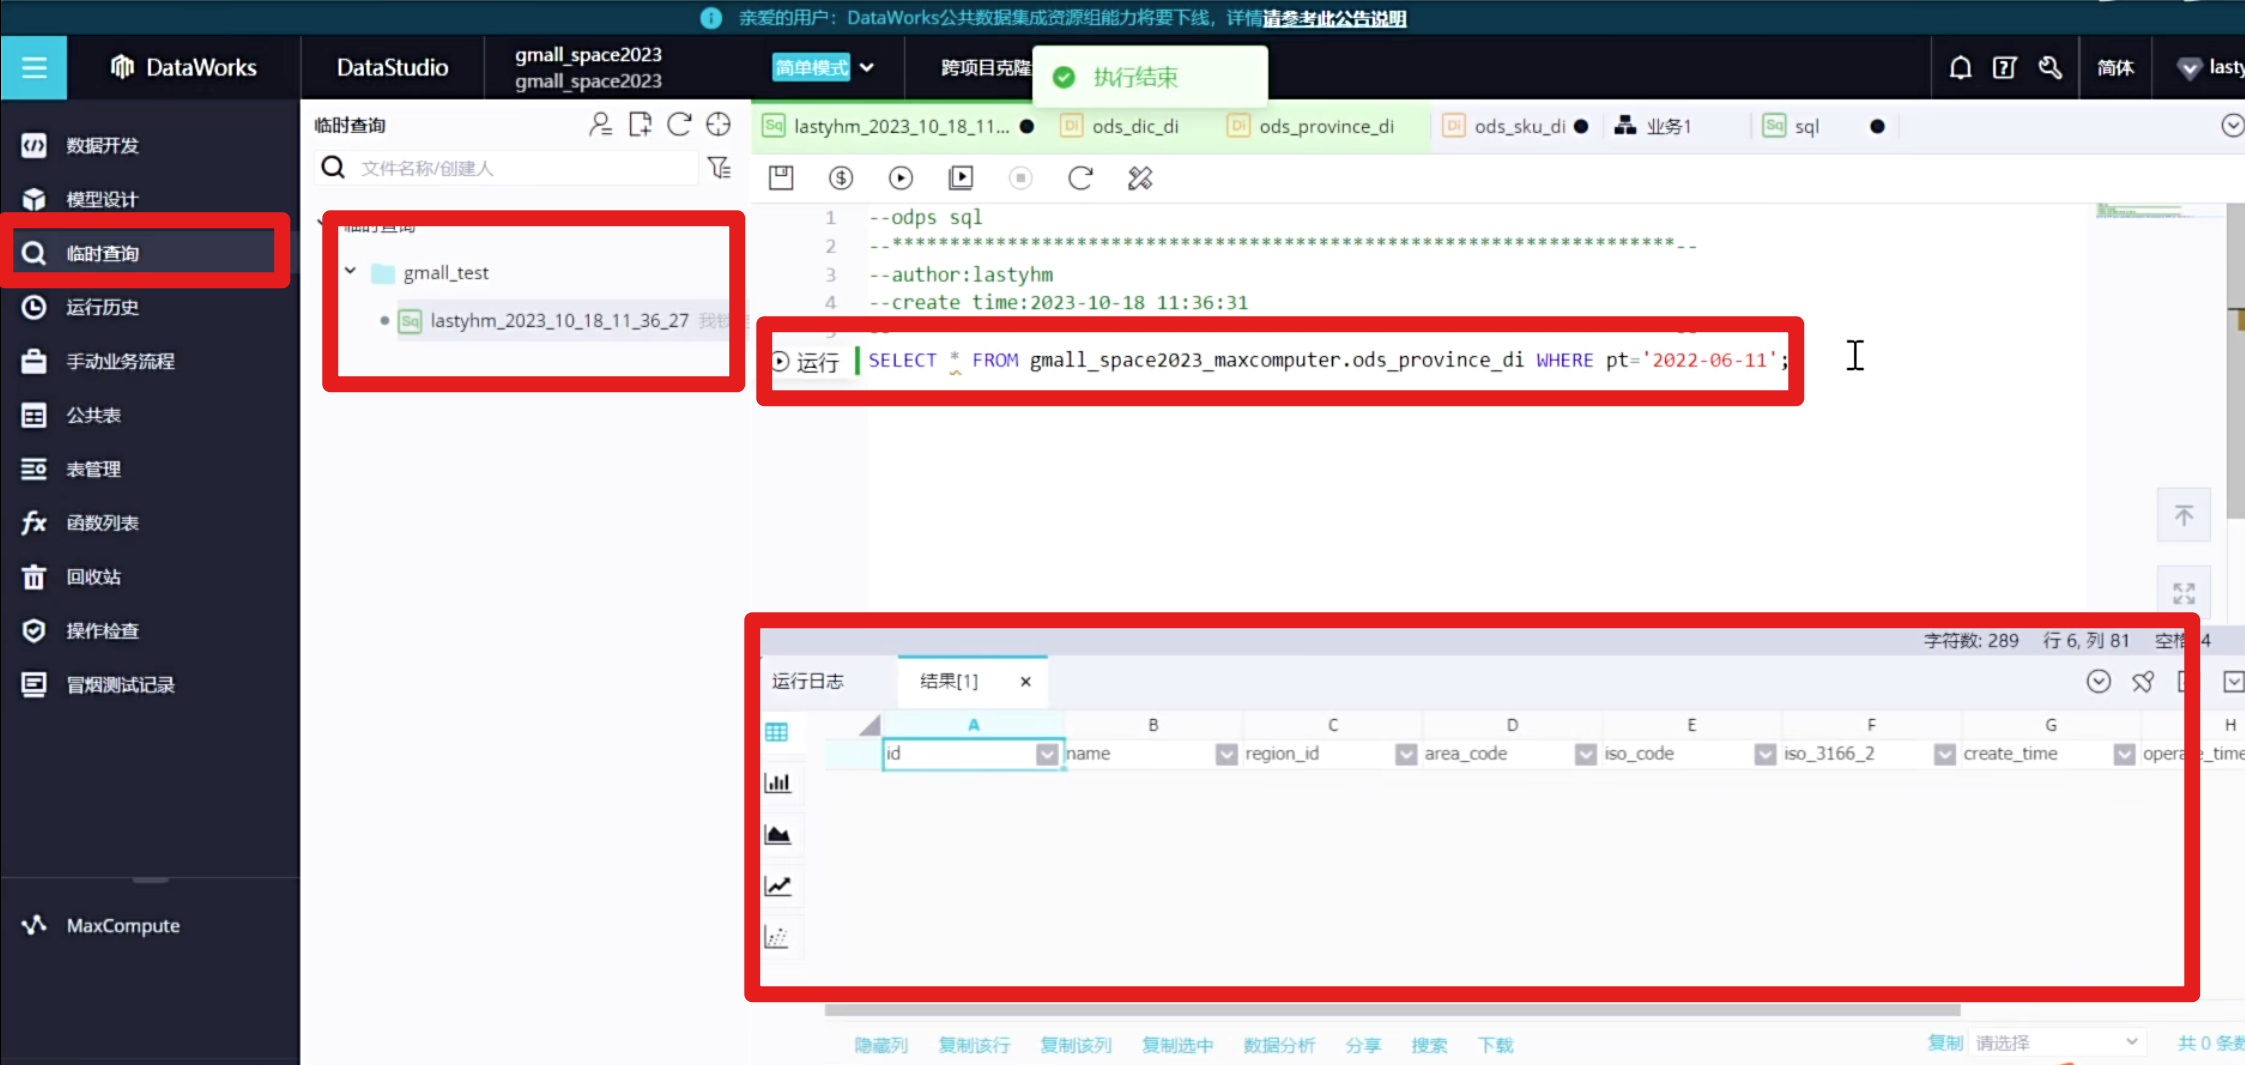This screenshot has height=1065, width=2245.
Task: Show the line chart view of results
Action: (777, 885)
